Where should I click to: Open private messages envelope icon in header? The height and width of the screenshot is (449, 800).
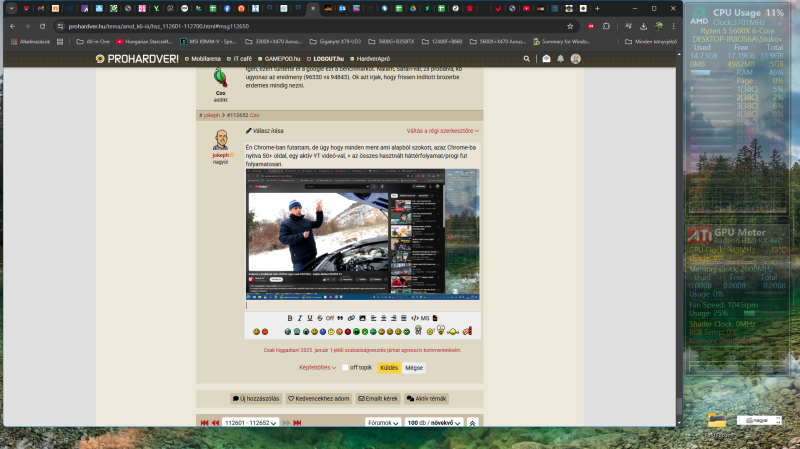pyautogui.click(x=546, y=59)
